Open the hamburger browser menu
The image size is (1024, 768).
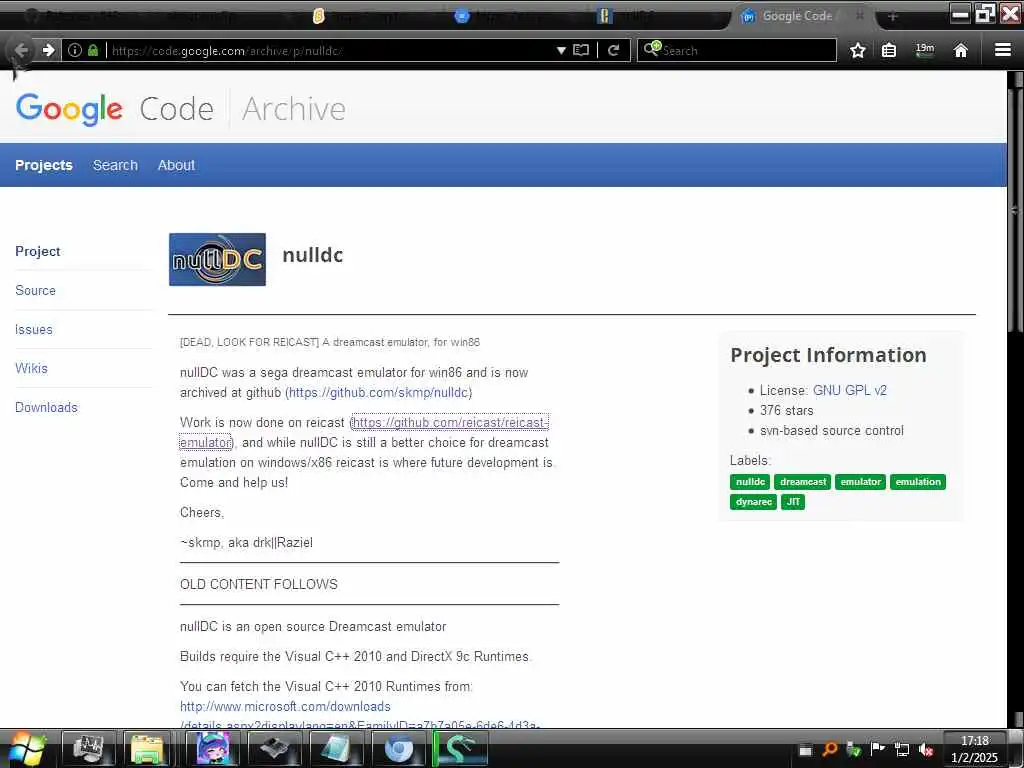[1002, 50]
